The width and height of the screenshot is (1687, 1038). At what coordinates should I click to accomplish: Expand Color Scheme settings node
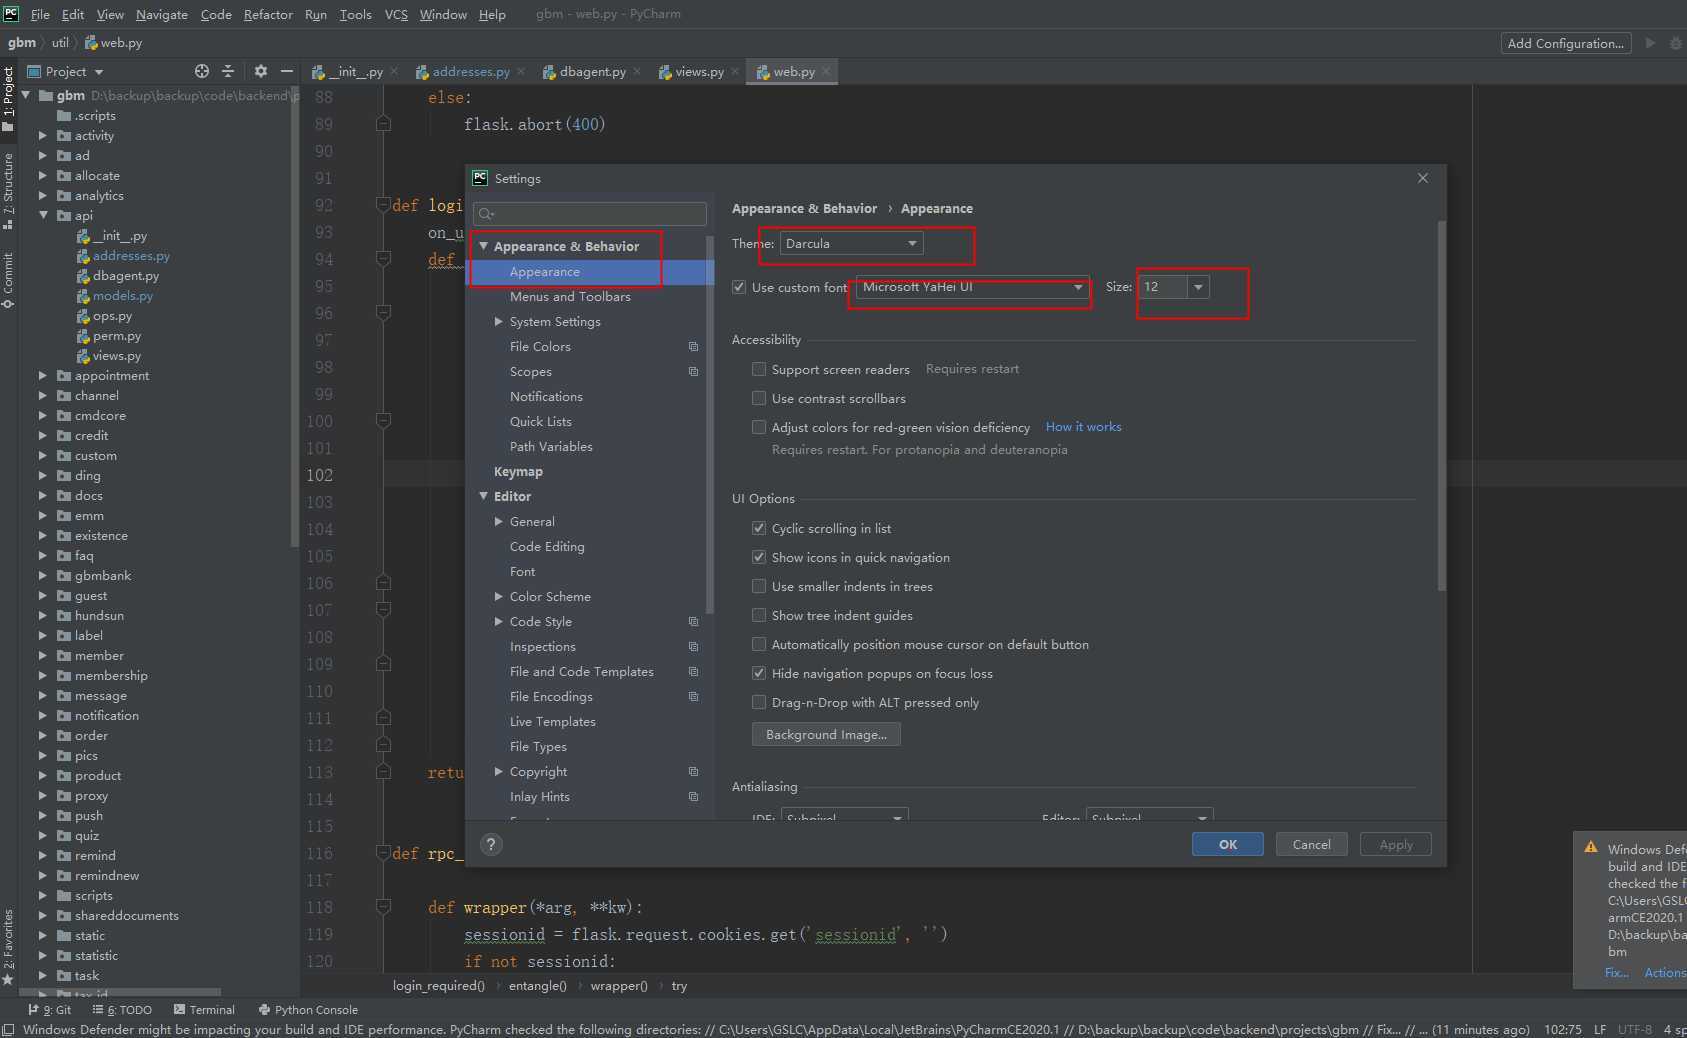tap(498, 596)
